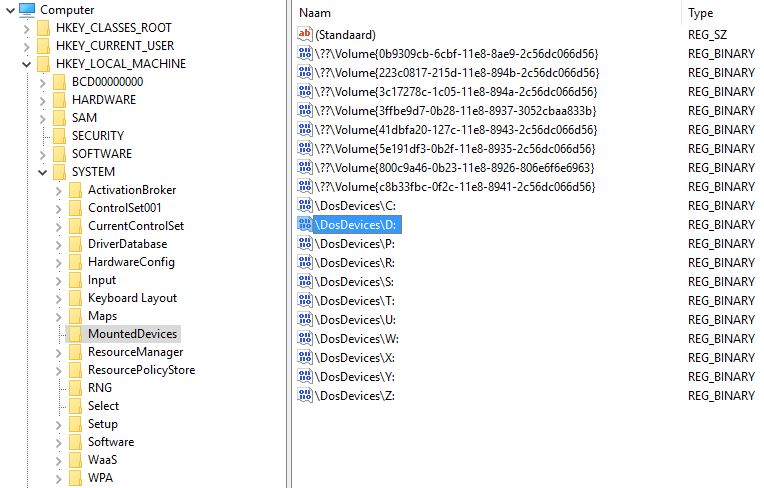Viewport: 764px width, 488px height.
Task: Expand the HARDWARE key
Action: [43, 100]
